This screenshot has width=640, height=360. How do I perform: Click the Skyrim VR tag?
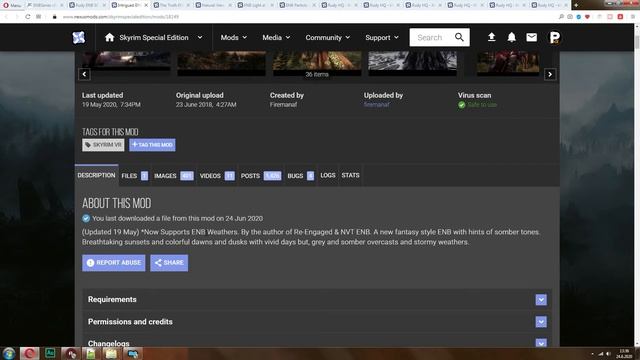(103, 145)
